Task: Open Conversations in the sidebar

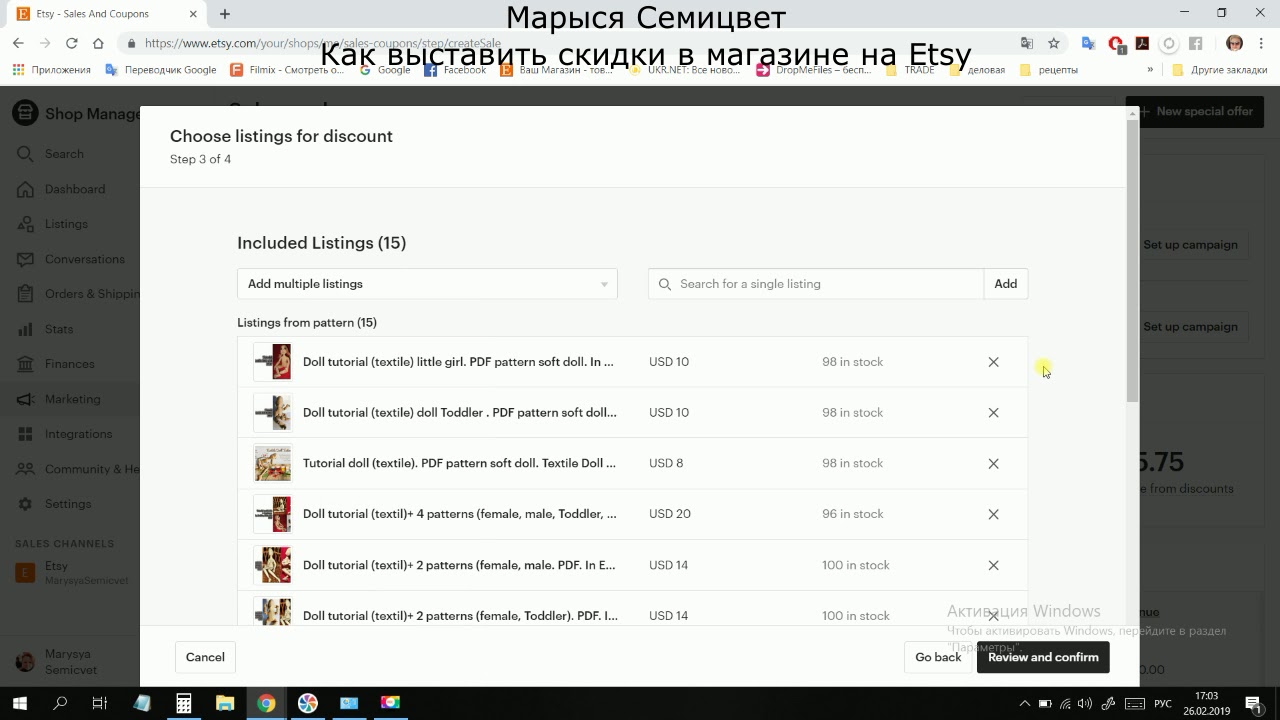Action: [x=85, y=259]
